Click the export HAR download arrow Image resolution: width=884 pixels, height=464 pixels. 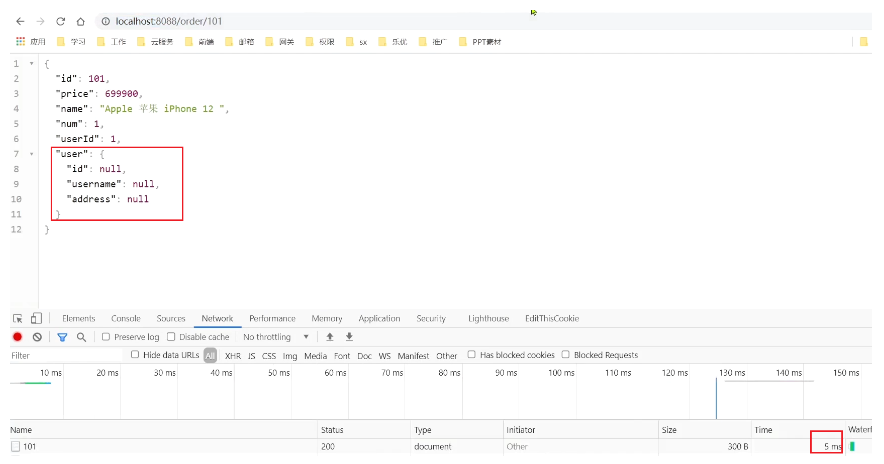pos(350,337)
